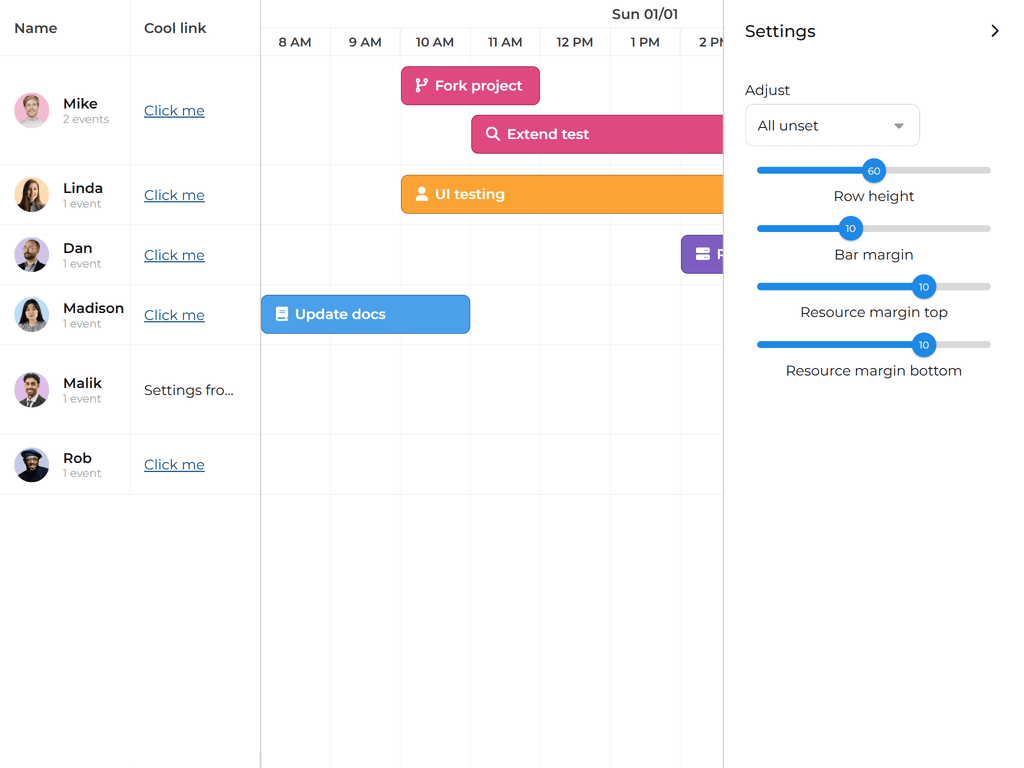Click Linda's avatar picture

tap(32, 195)
